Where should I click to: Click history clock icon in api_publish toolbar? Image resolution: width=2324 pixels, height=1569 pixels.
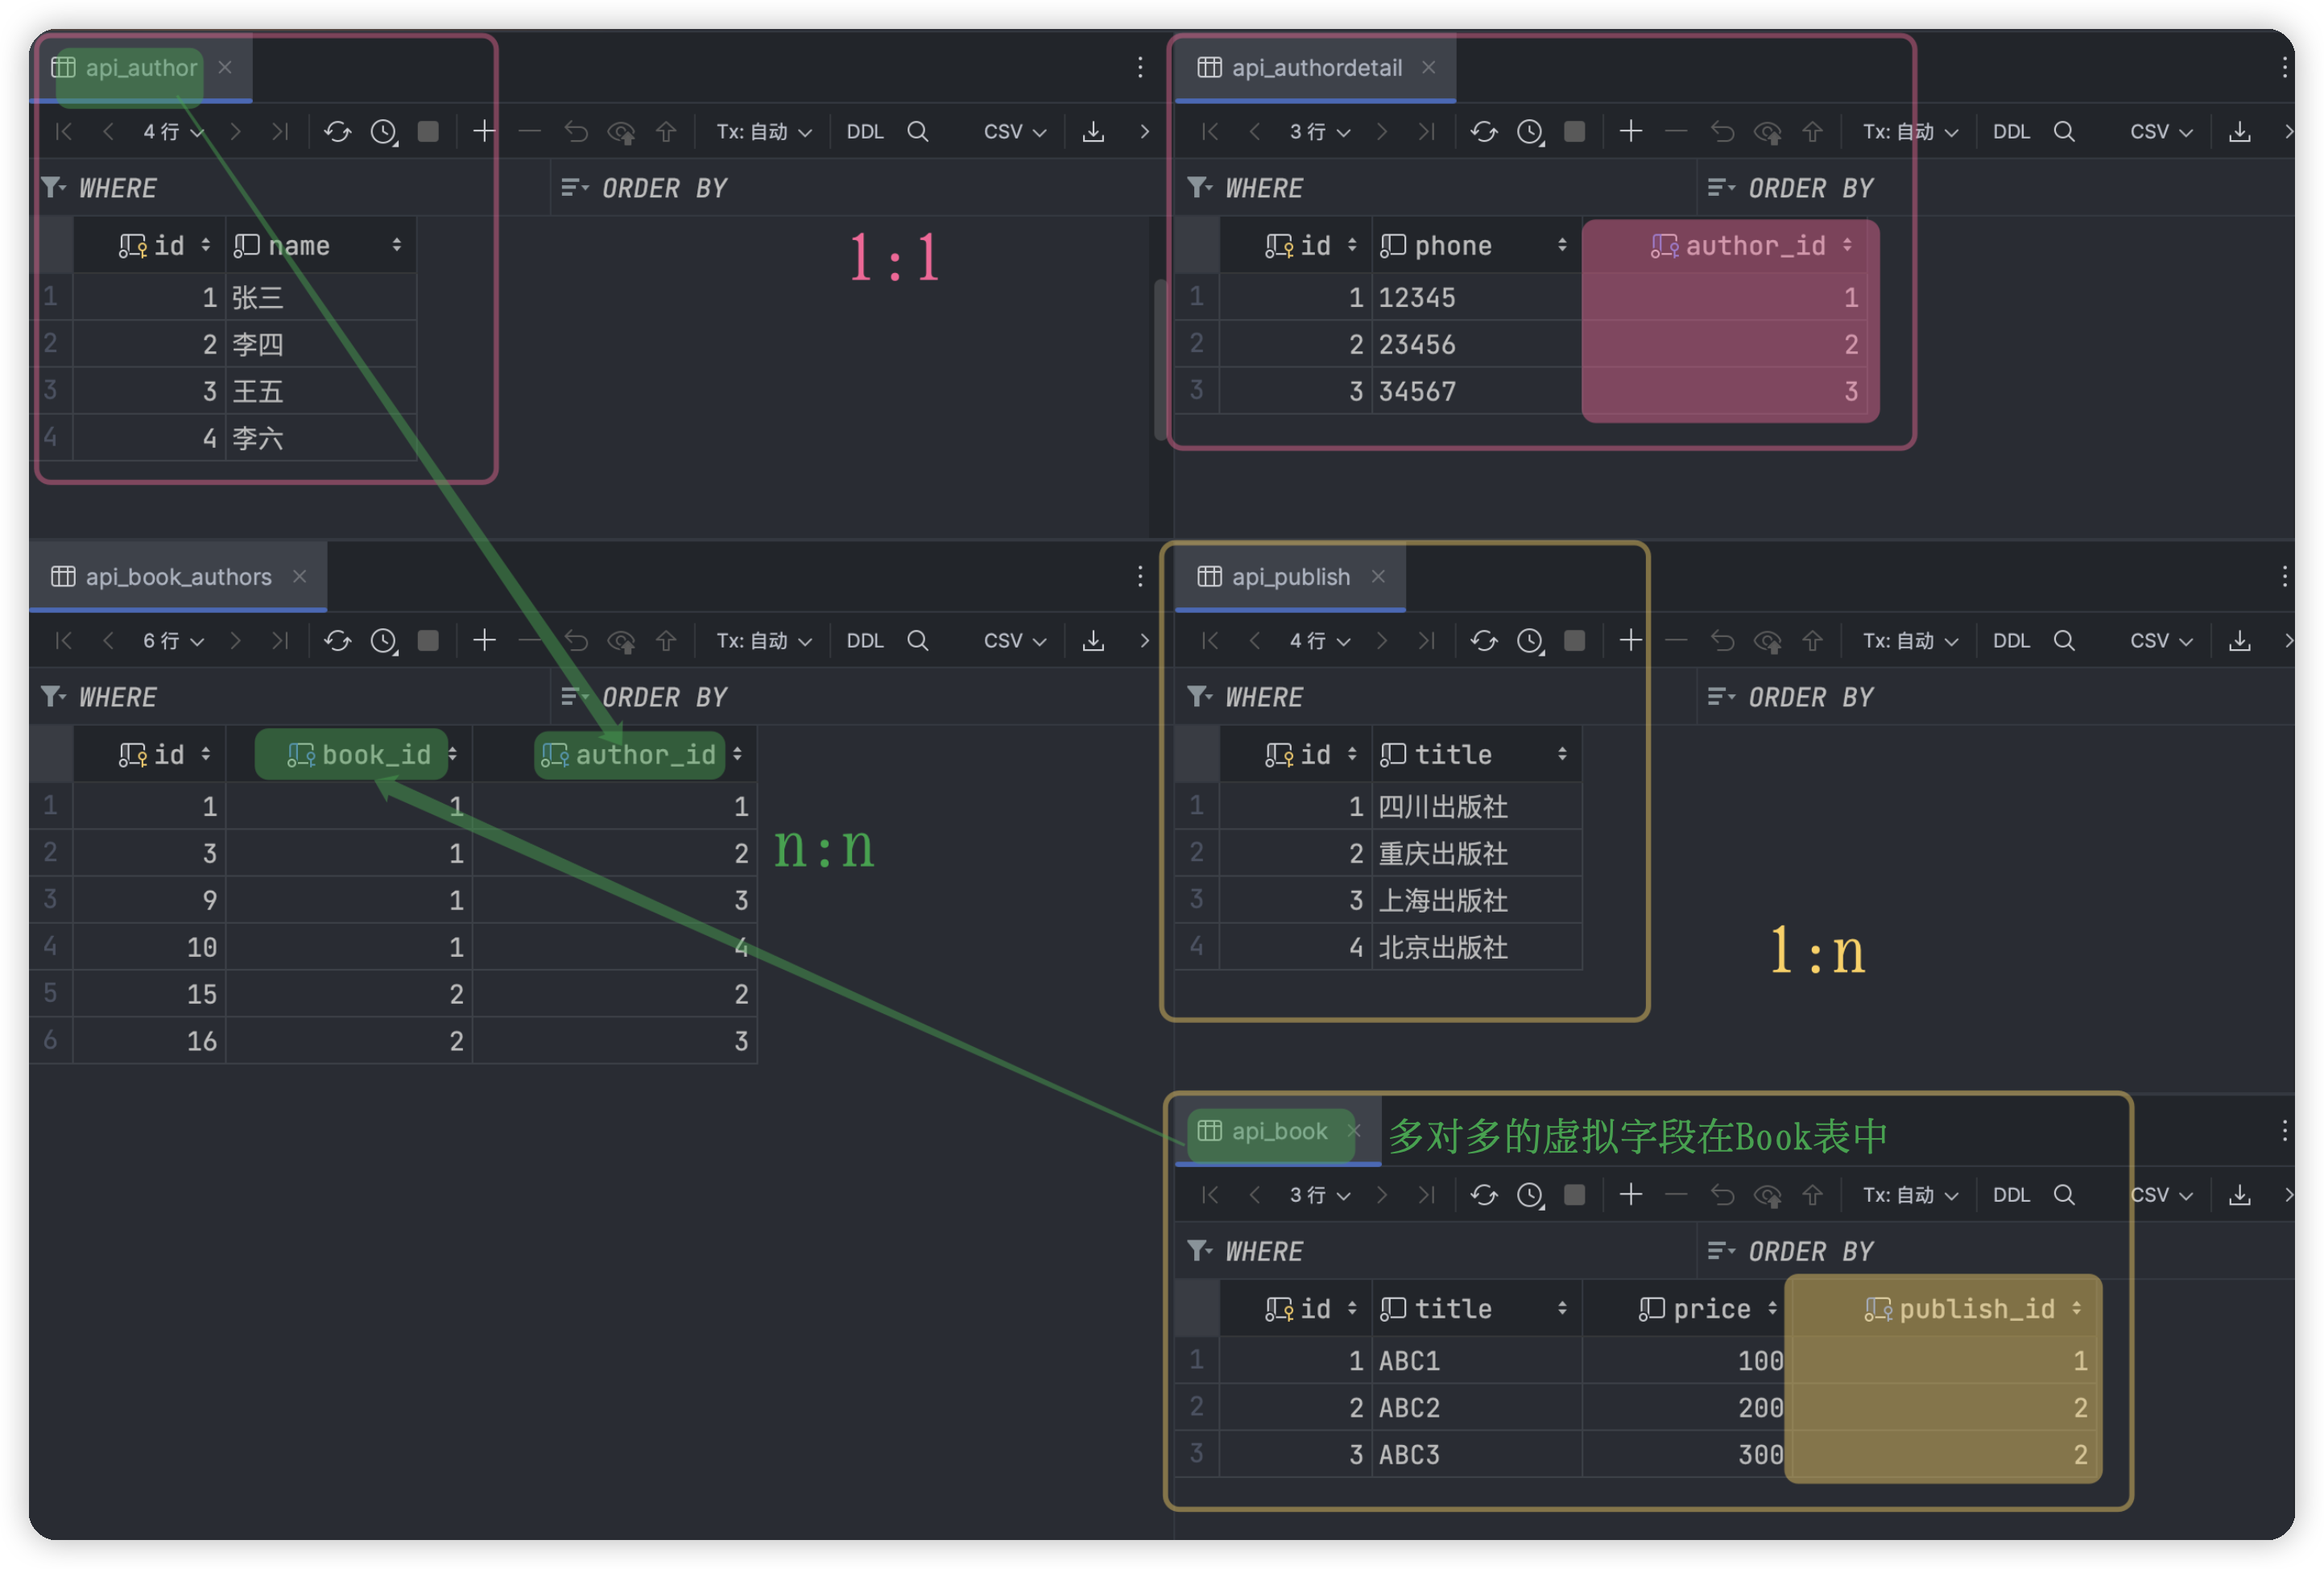1530,641
